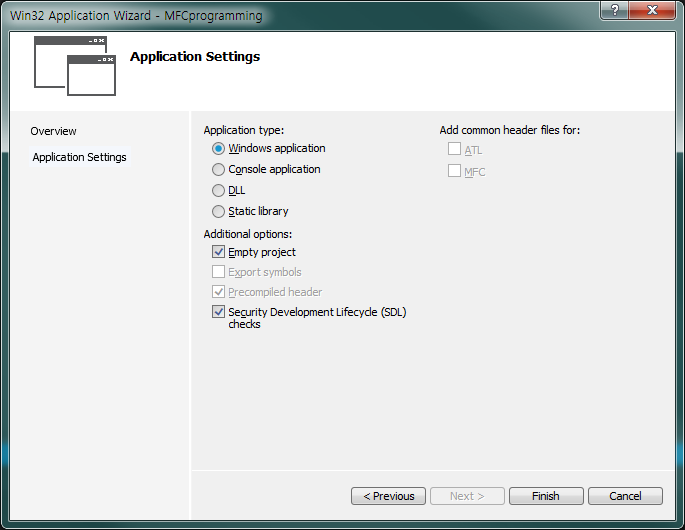
Task: Click the disabled Next button
Action: pos(467,496)
